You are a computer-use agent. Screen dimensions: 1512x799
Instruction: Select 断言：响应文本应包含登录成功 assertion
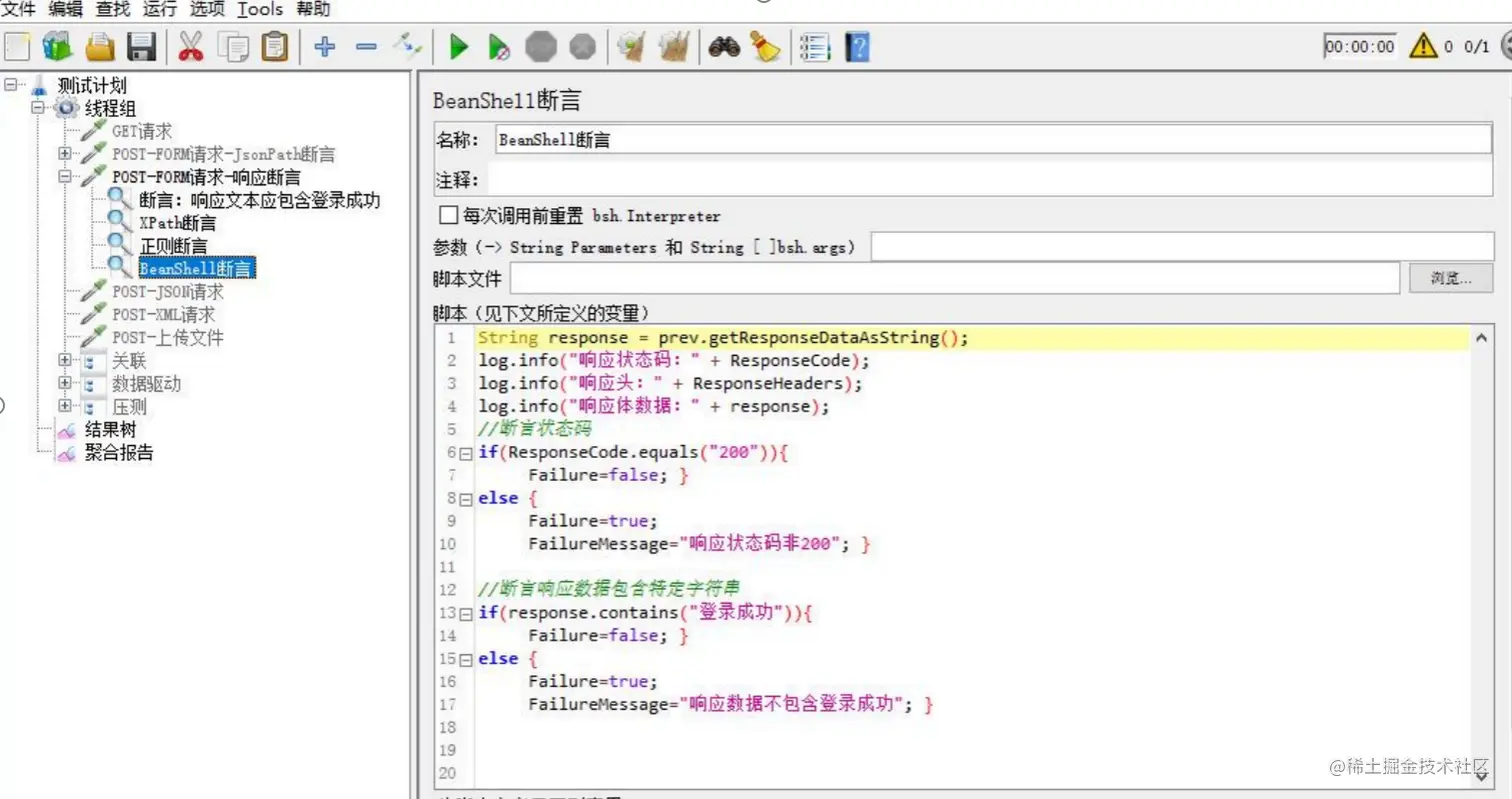[259, 200]
